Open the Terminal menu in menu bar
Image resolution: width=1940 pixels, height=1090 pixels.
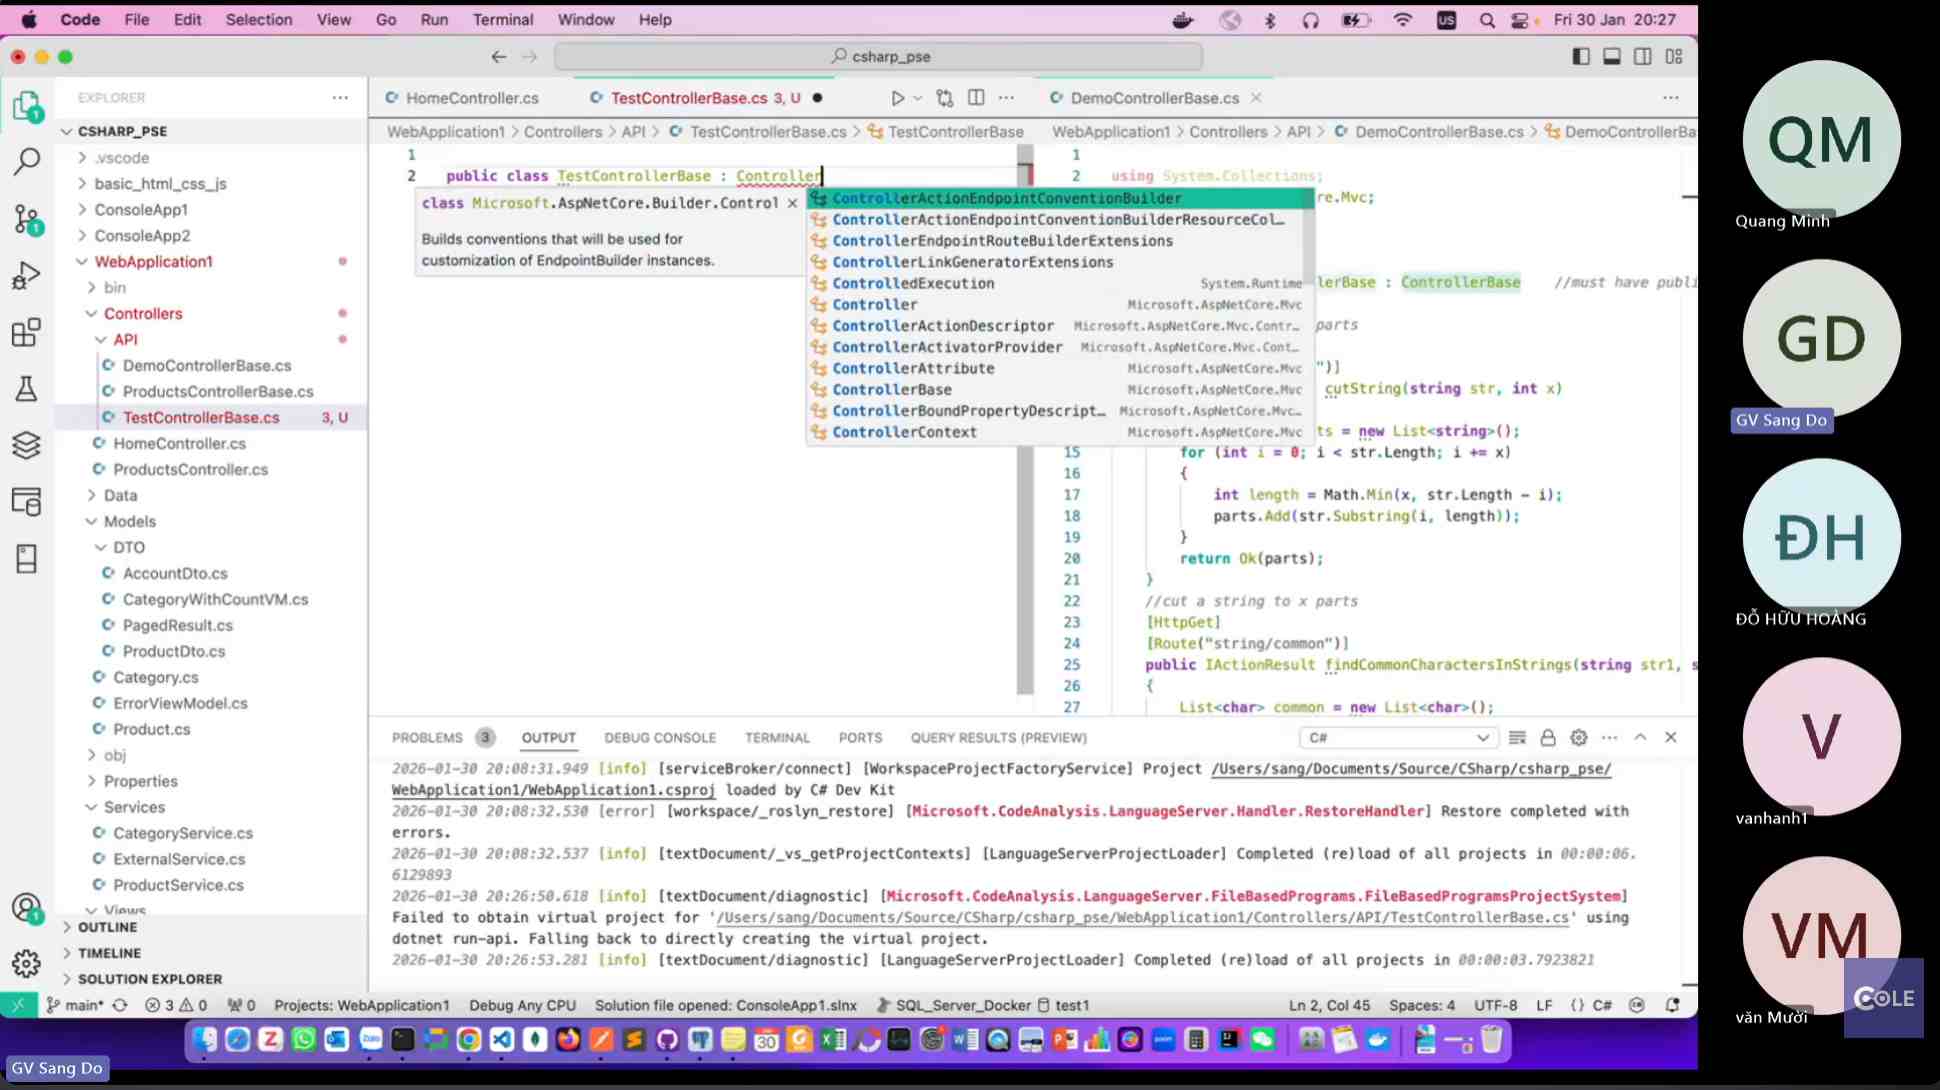[x=502, y=19]
